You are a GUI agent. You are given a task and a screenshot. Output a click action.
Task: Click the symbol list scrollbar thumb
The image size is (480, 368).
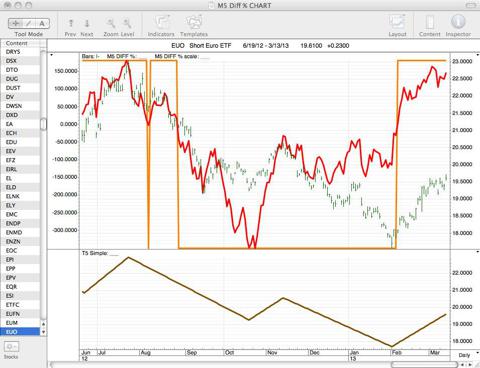pos(43,124)
